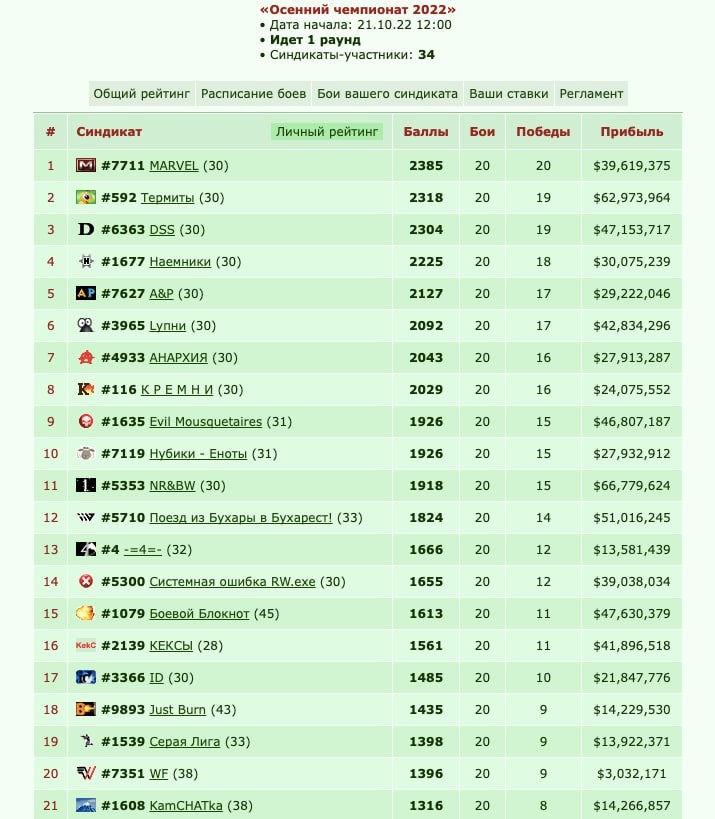Click the -=4=- syndicate icon
The height and width of the screenshot is (819, 715).
pyautogui.click(x=86, y=549)
